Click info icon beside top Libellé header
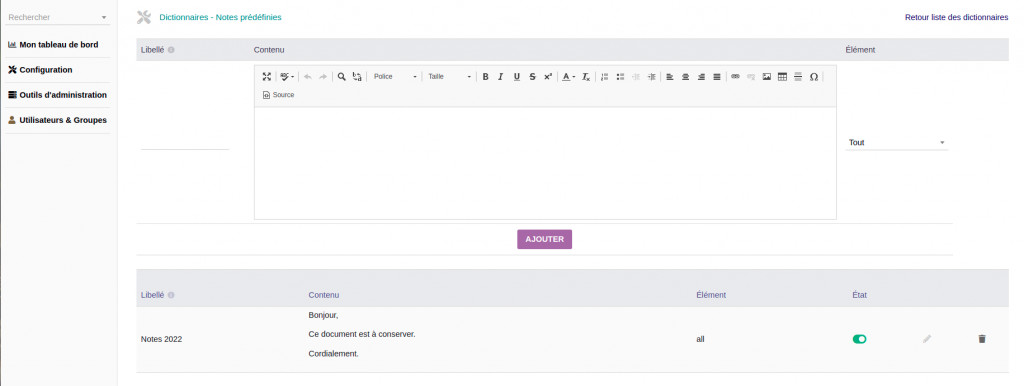Screen dimensions: 1024x386 point(171,50)
